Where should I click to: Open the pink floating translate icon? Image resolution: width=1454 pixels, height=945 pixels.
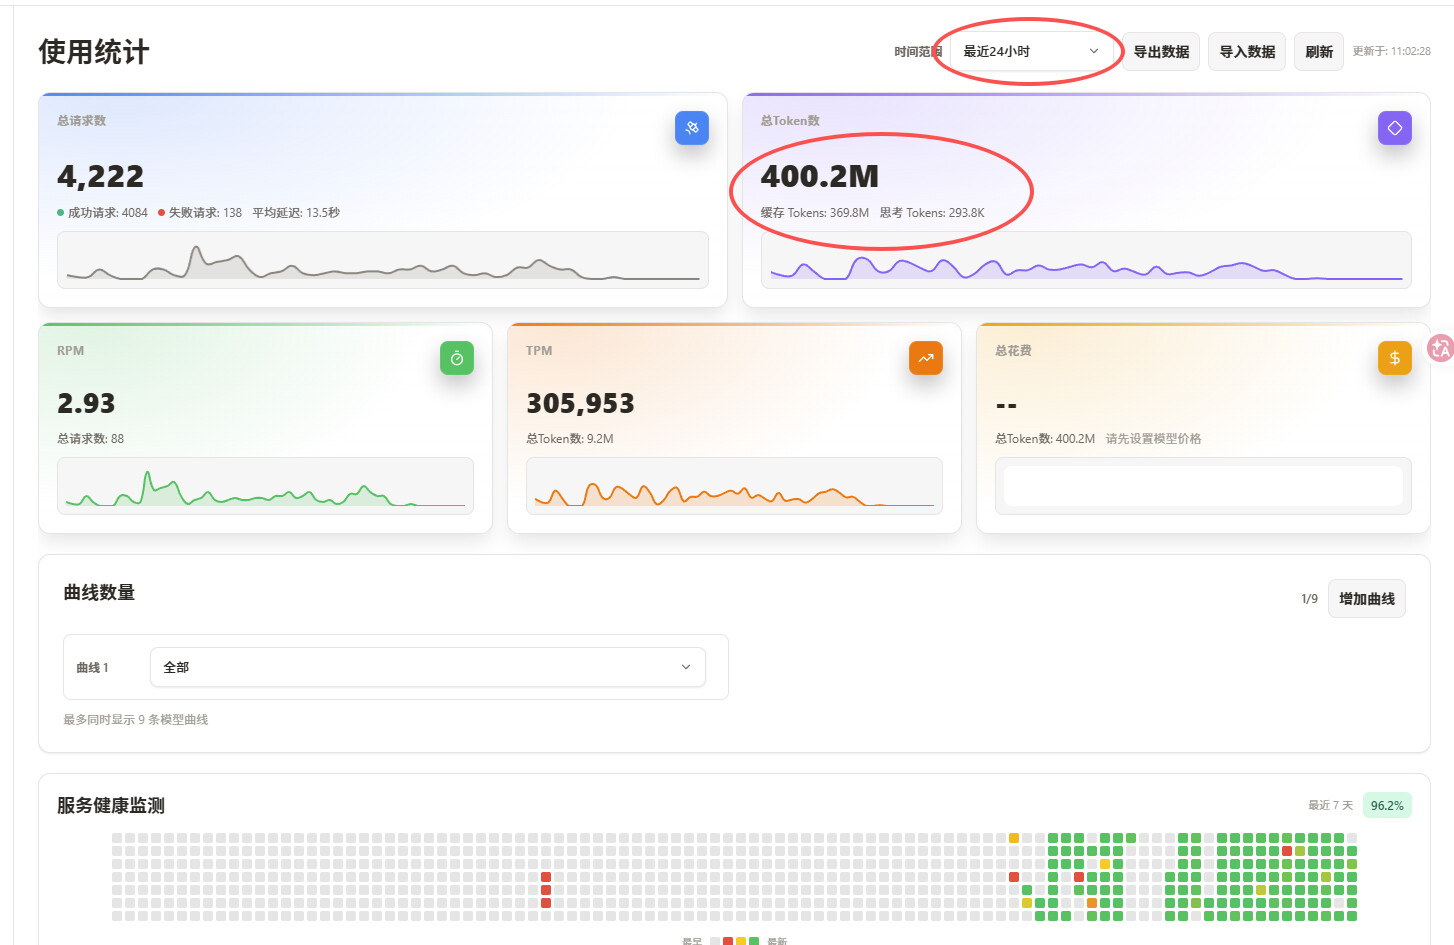(1441, 348)
